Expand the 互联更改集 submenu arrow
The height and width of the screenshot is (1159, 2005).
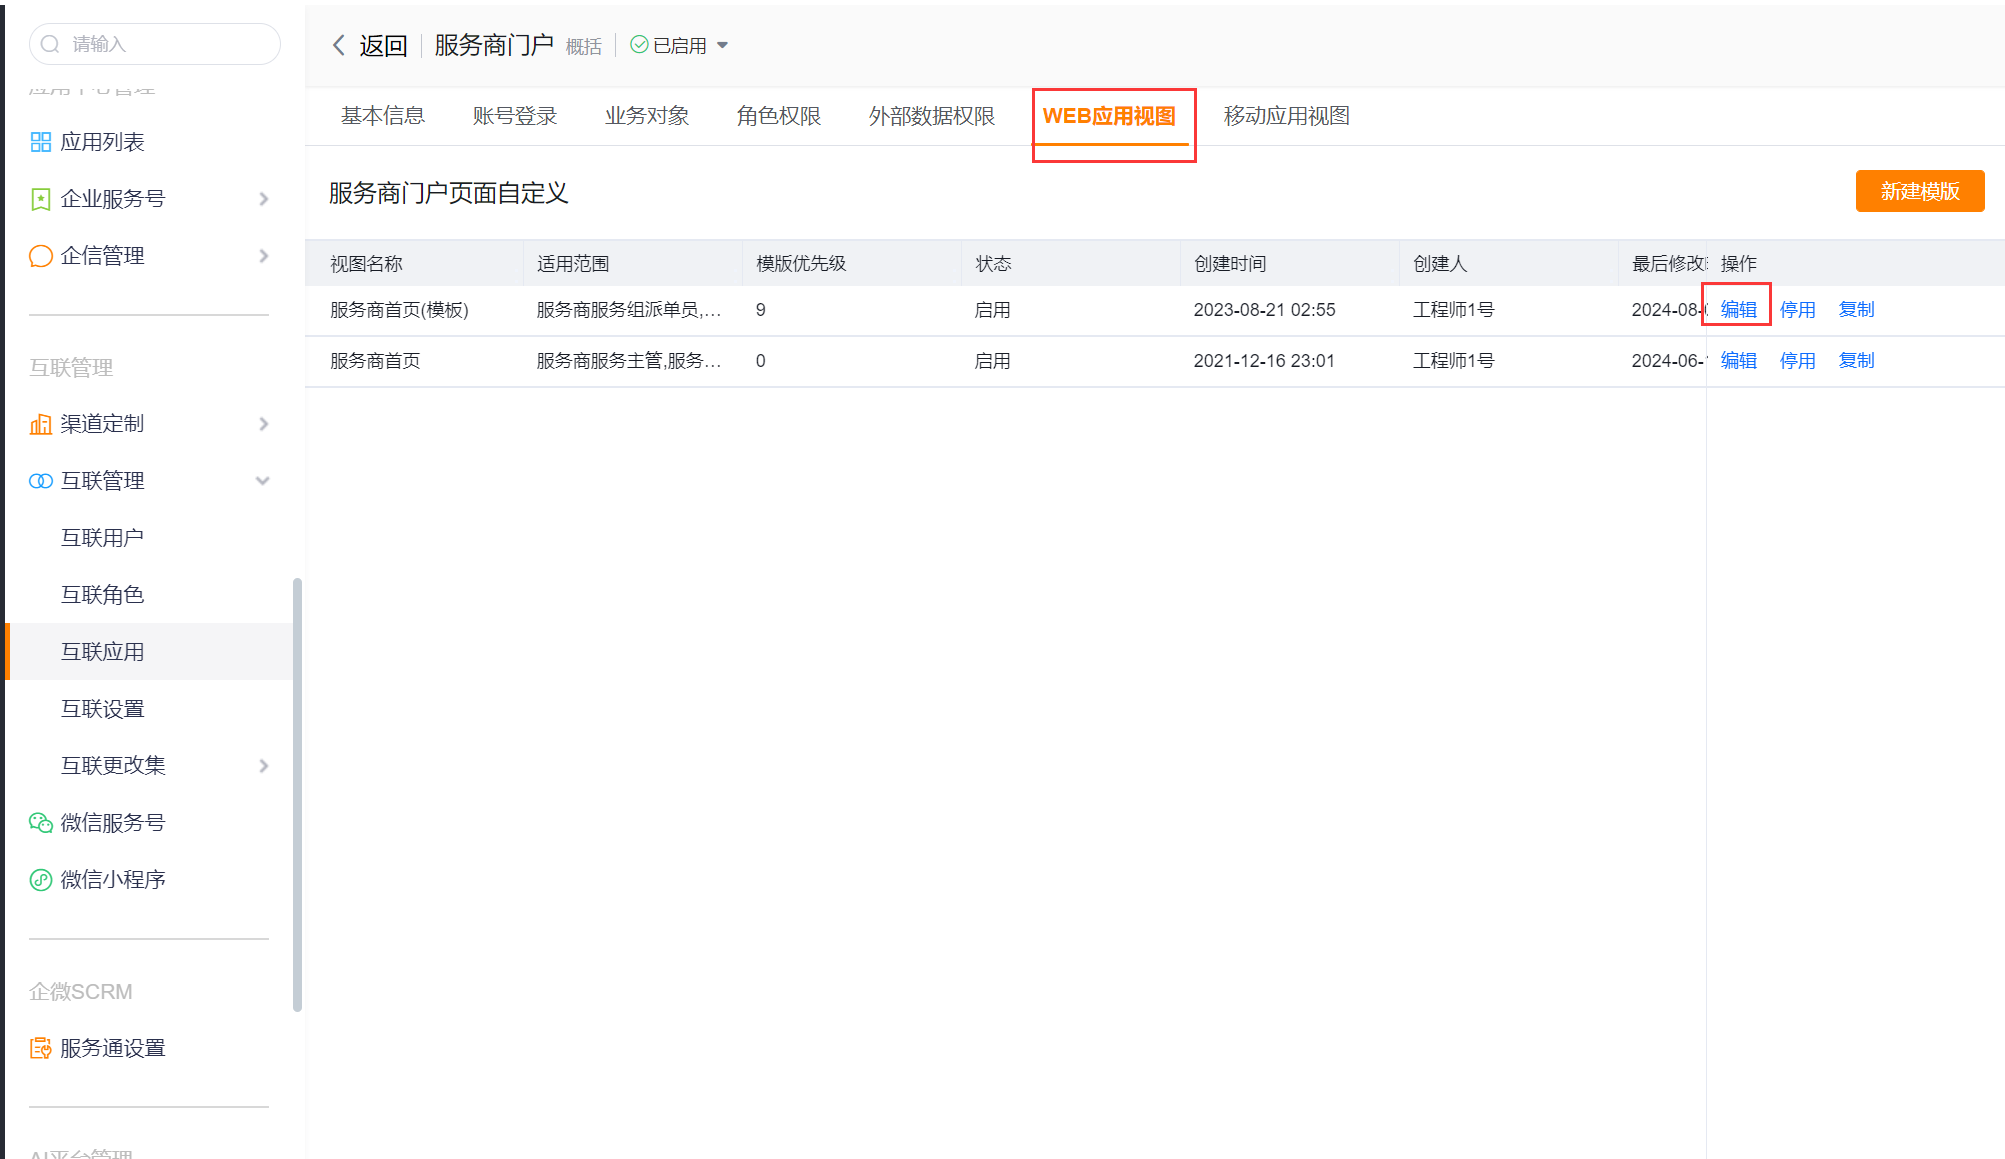264,766
